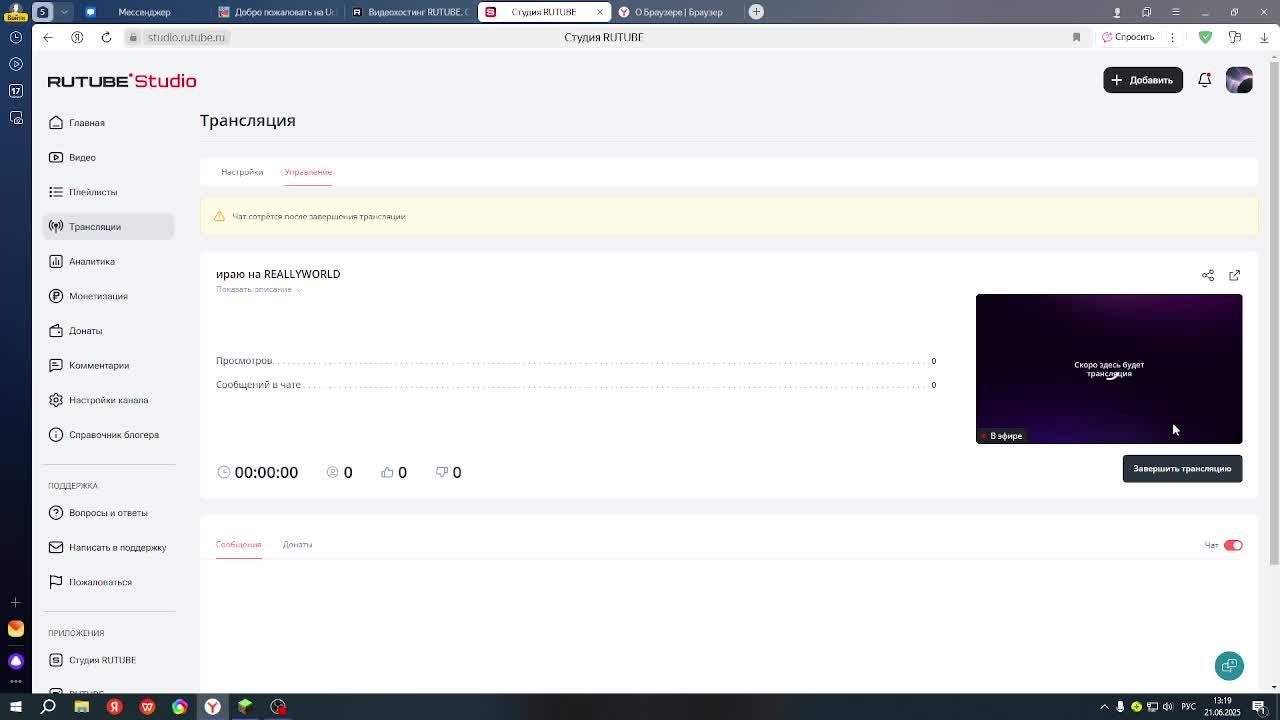This screenshot has height=720, width=1280.
Task: Bookmark the page with bookmark icon
Action: 1076,37
